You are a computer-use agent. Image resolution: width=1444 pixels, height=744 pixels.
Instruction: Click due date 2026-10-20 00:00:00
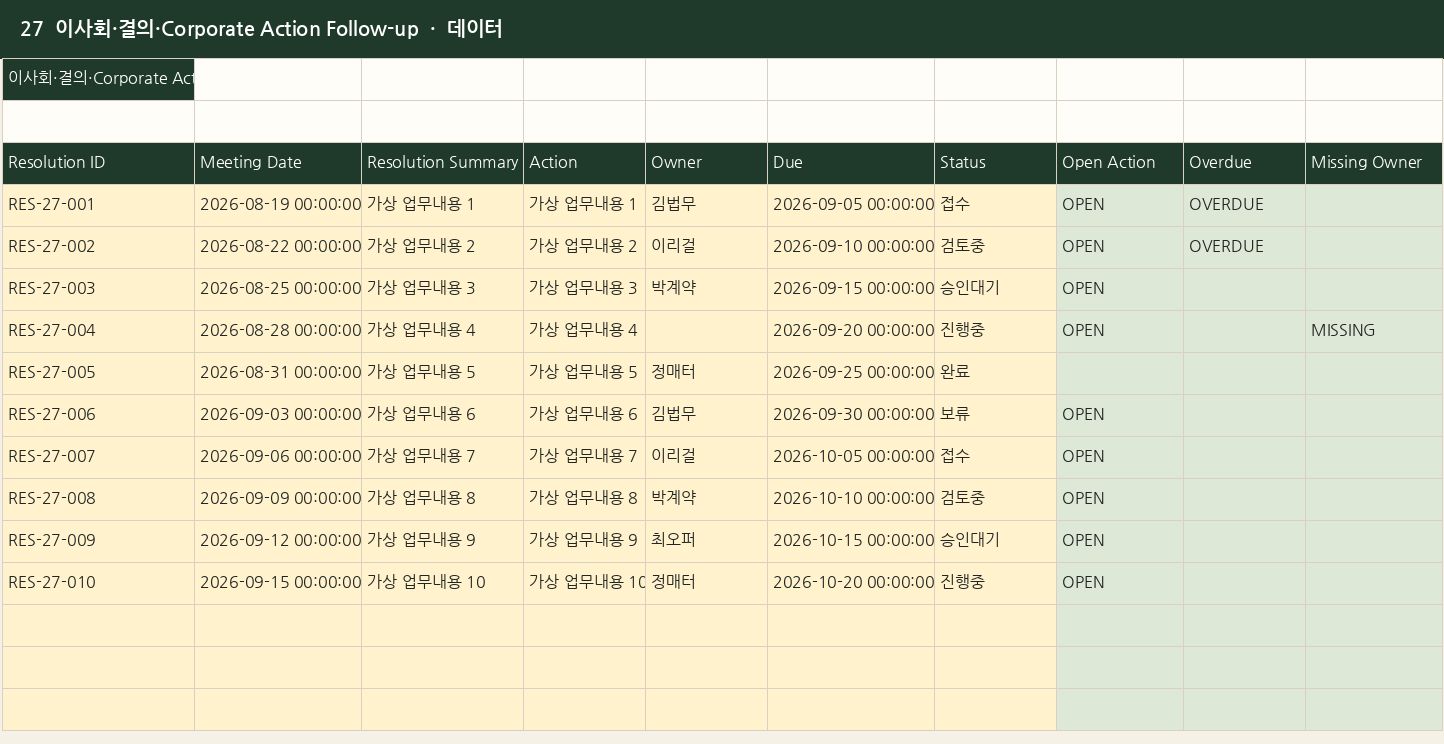(851, 583)
